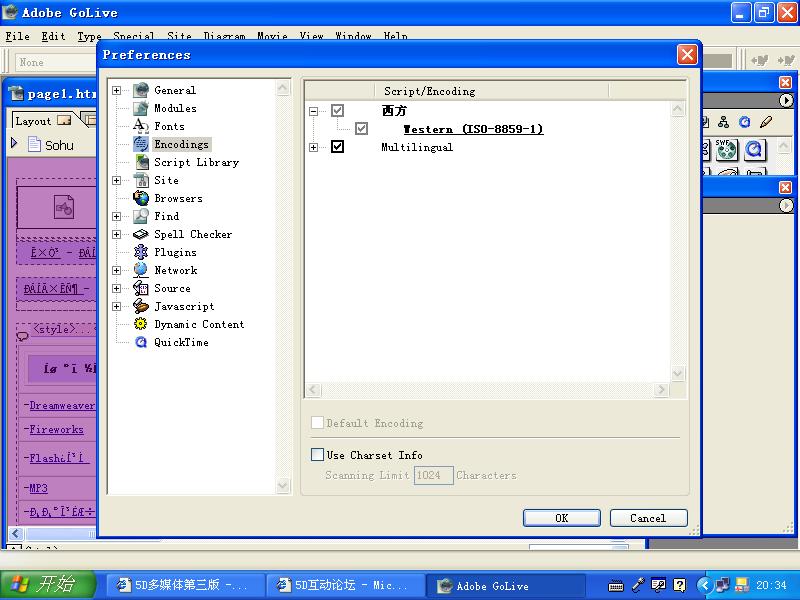Uncheck the Multilingual encoding checkbox

click(337, 147)
